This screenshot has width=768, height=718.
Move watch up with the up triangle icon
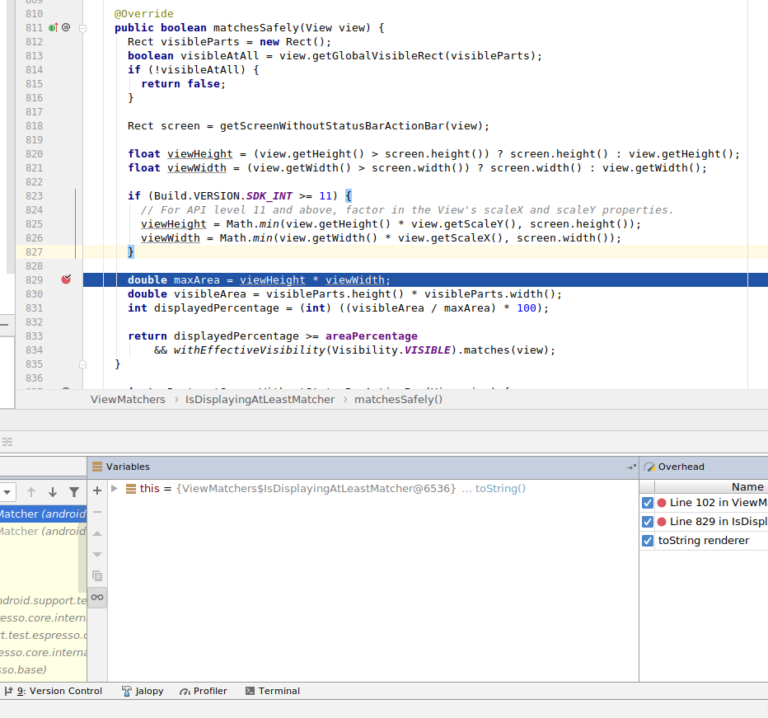pos(97,533)
